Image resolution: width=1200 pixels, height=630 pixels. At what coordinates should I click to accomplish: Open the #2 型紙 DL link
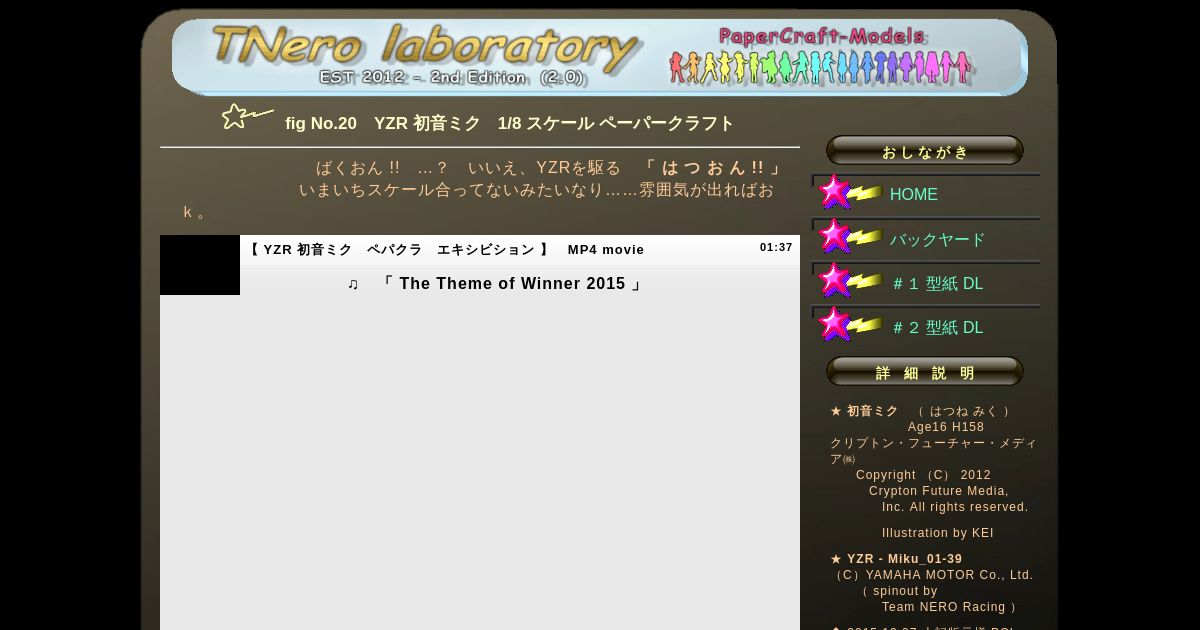937,328
